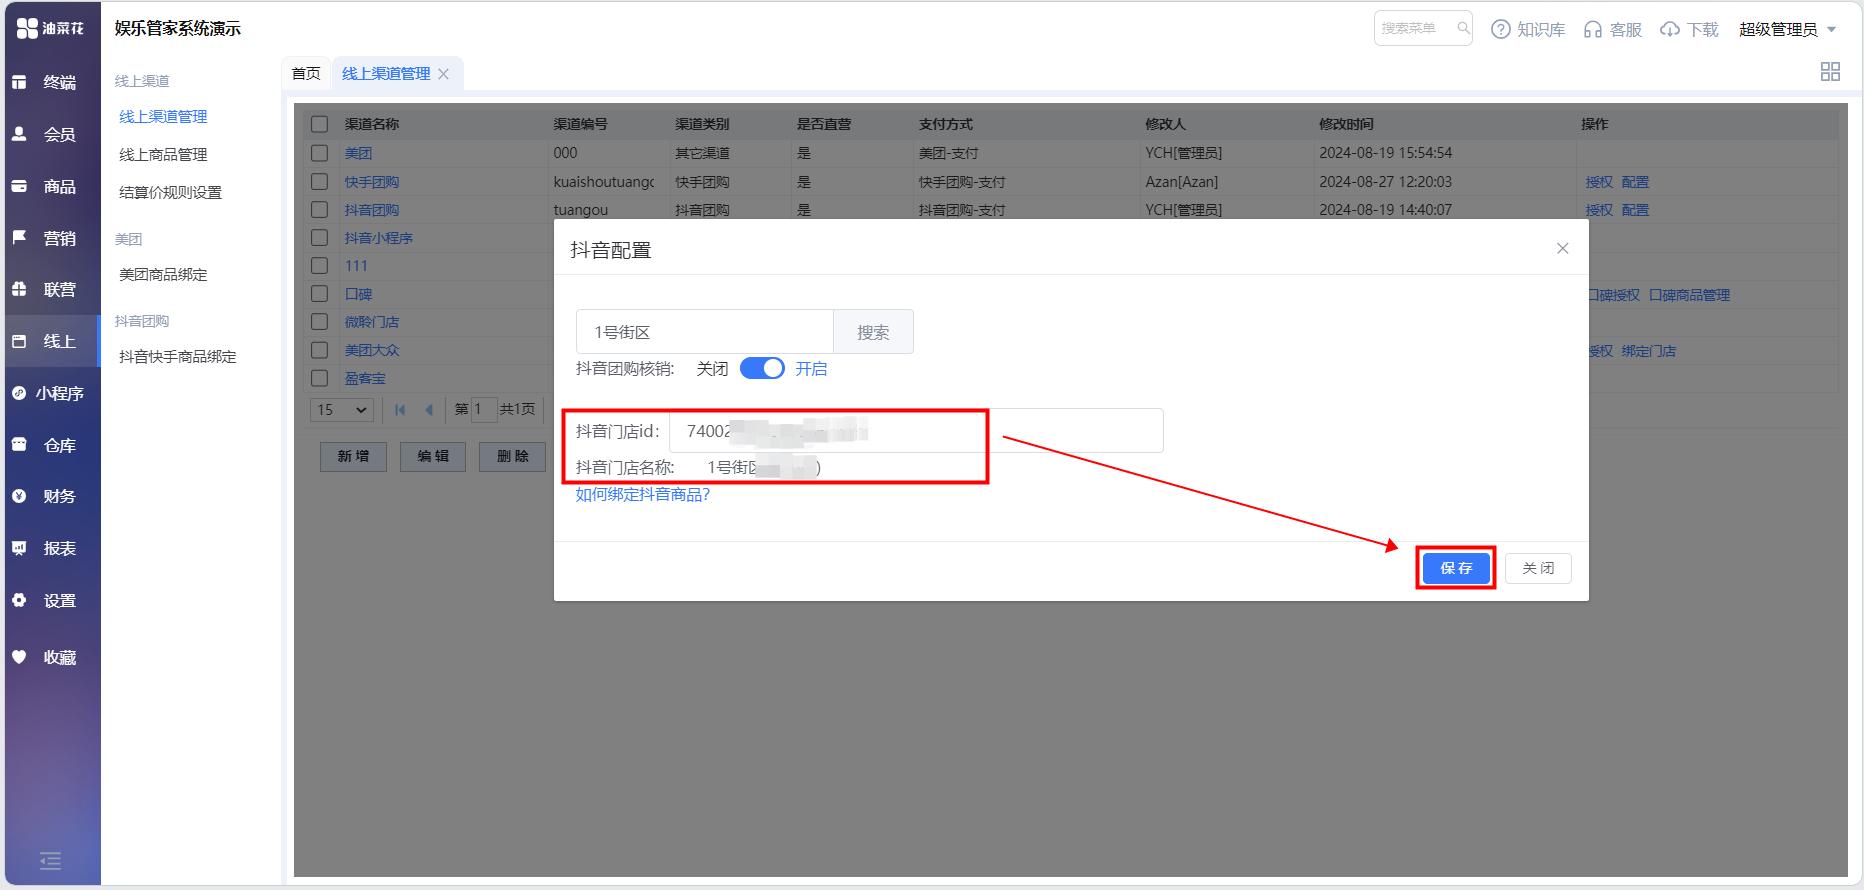
Task: Open the 美团大众 channel name link
Action: pos(372,350)
